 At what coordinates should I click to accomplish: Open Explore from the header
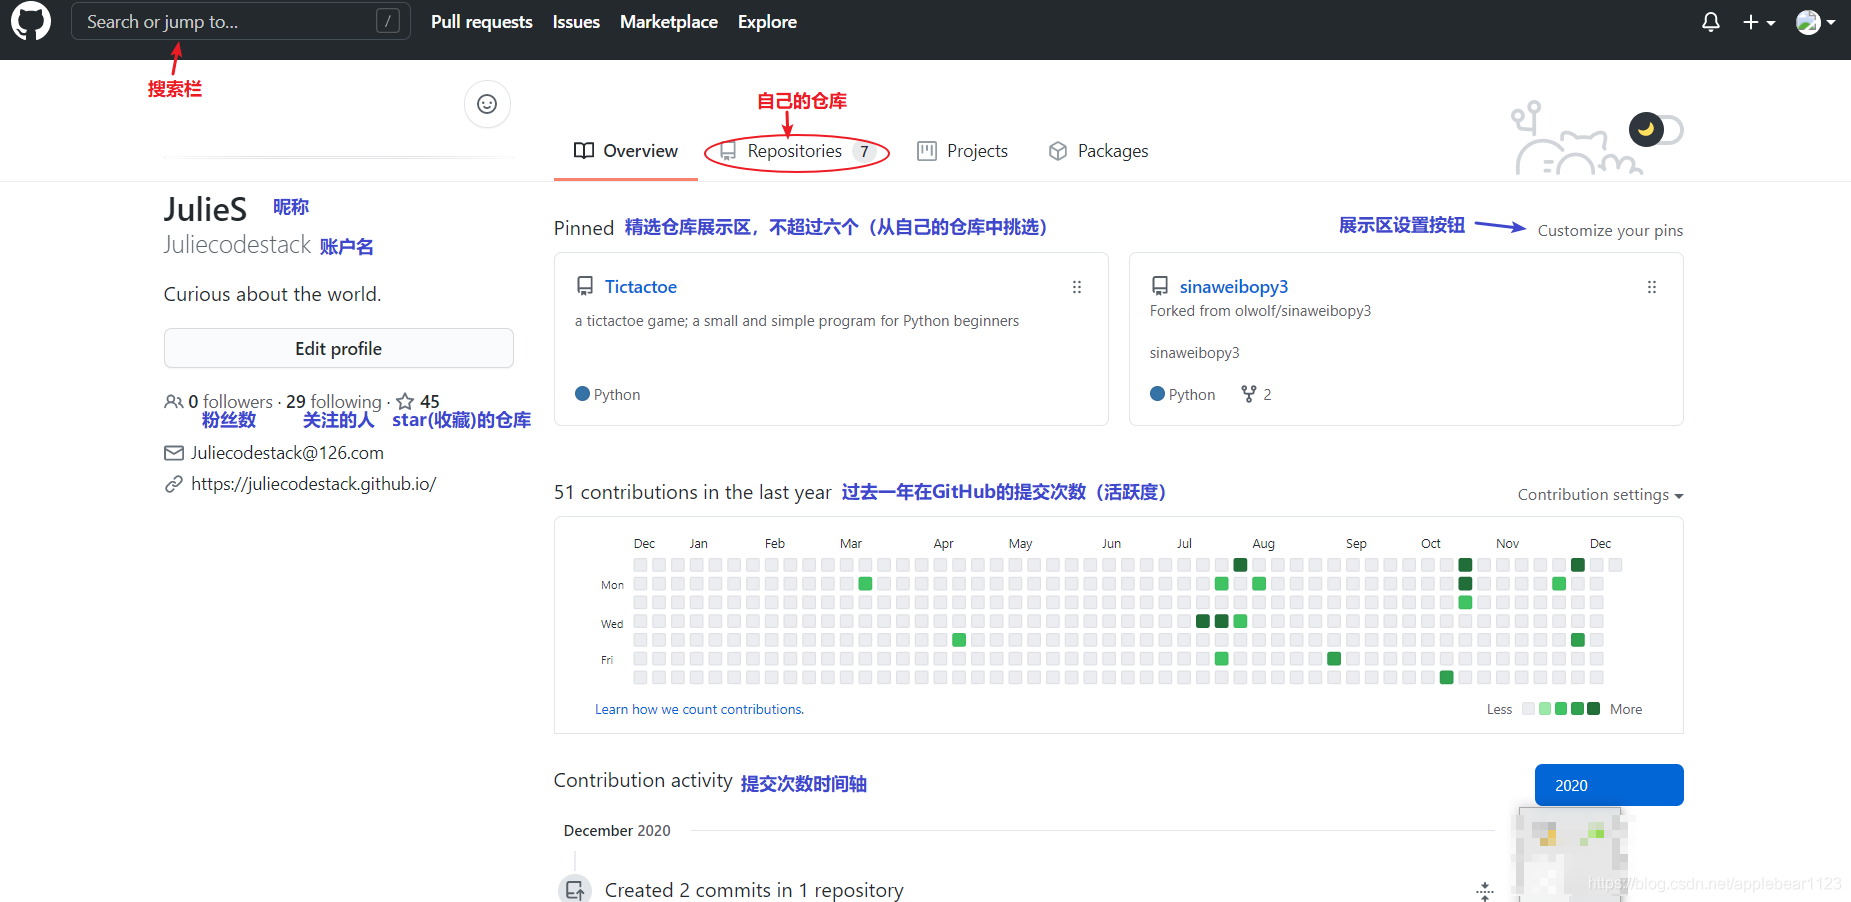click(767, 22)
